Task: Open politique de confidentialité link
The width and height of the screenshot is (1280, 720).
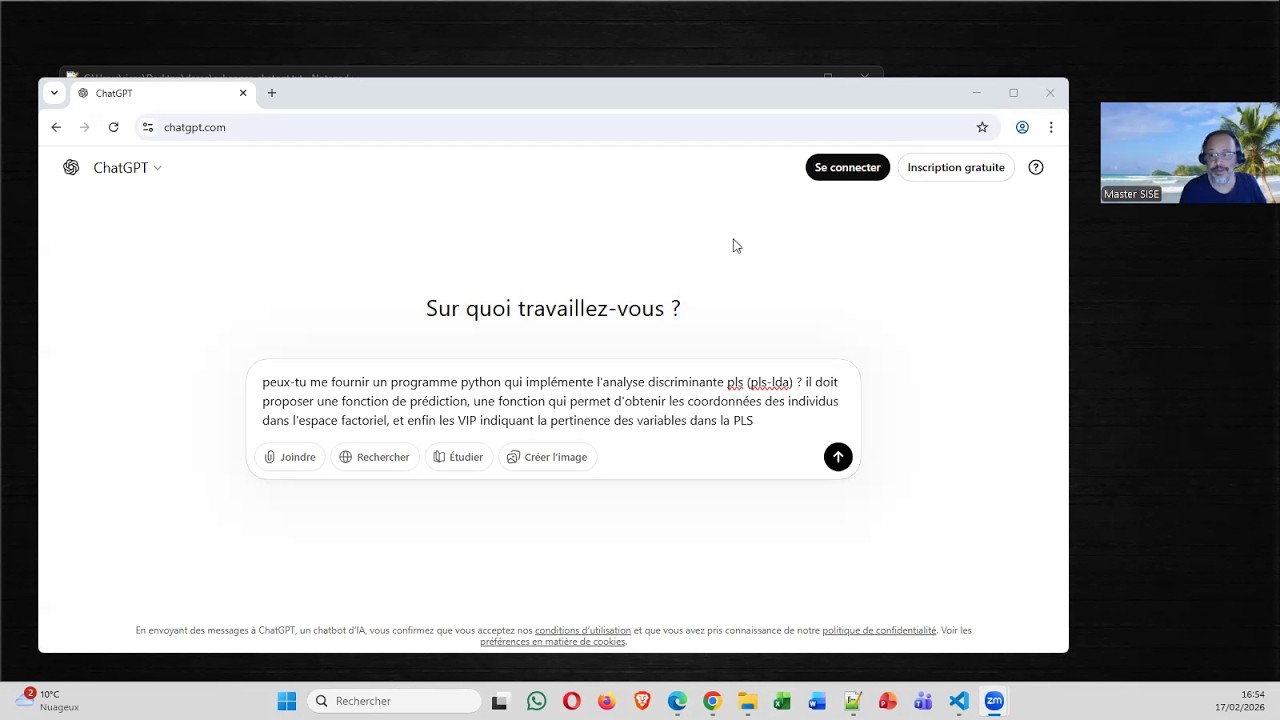Action: (x=879, y=631)
